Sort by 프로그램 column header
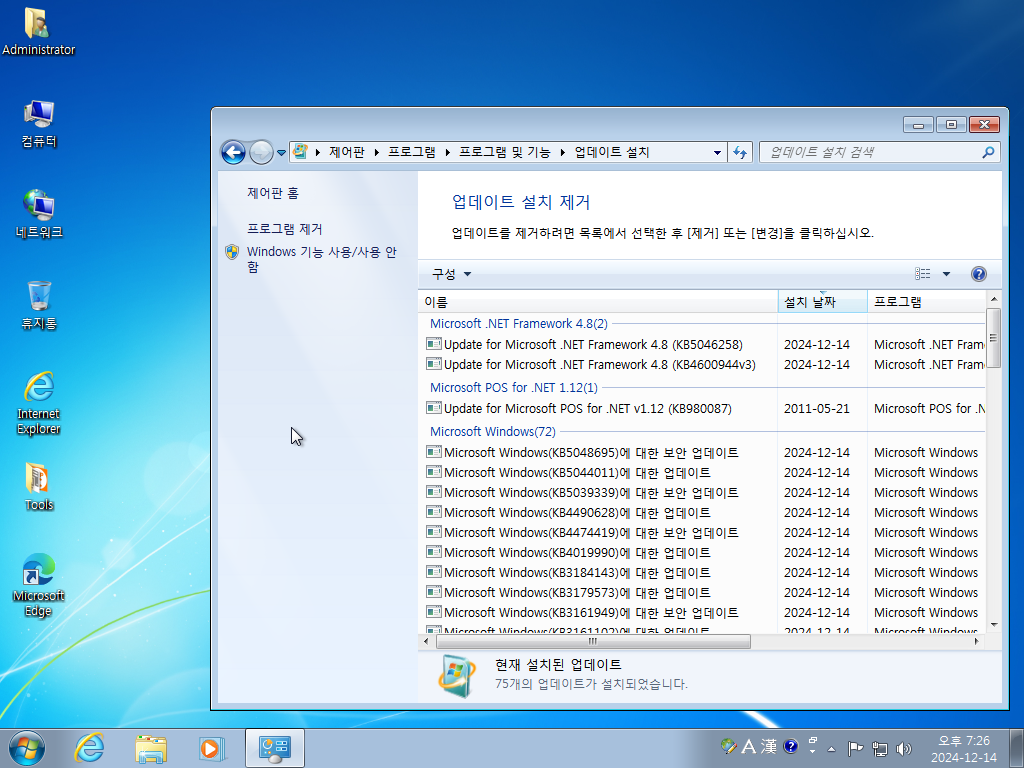This screenshot has height=768, width=1024. (x=927, y=302)
